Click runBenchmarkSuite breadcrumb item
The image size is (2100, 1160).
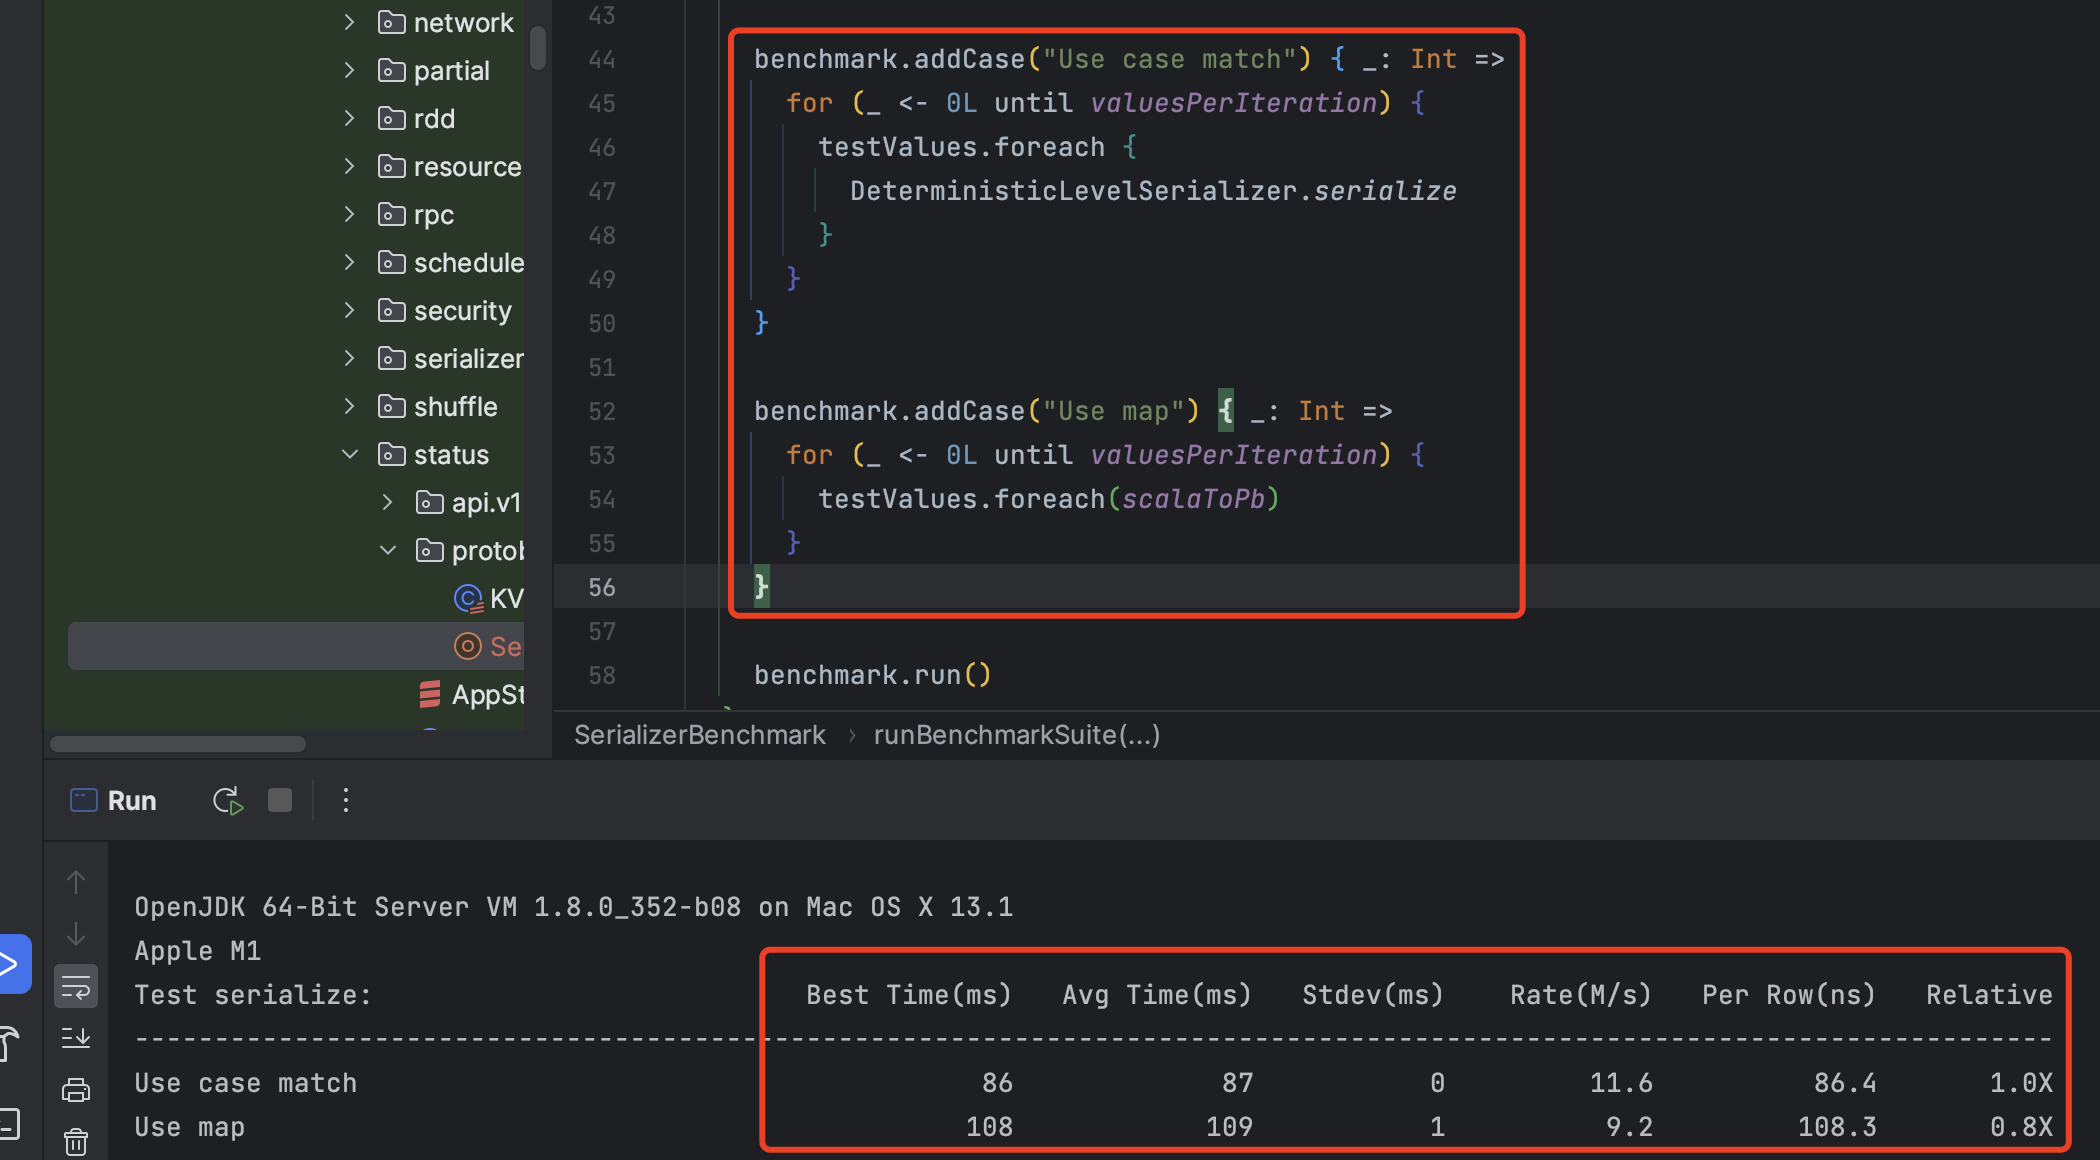coord(1016,735)
